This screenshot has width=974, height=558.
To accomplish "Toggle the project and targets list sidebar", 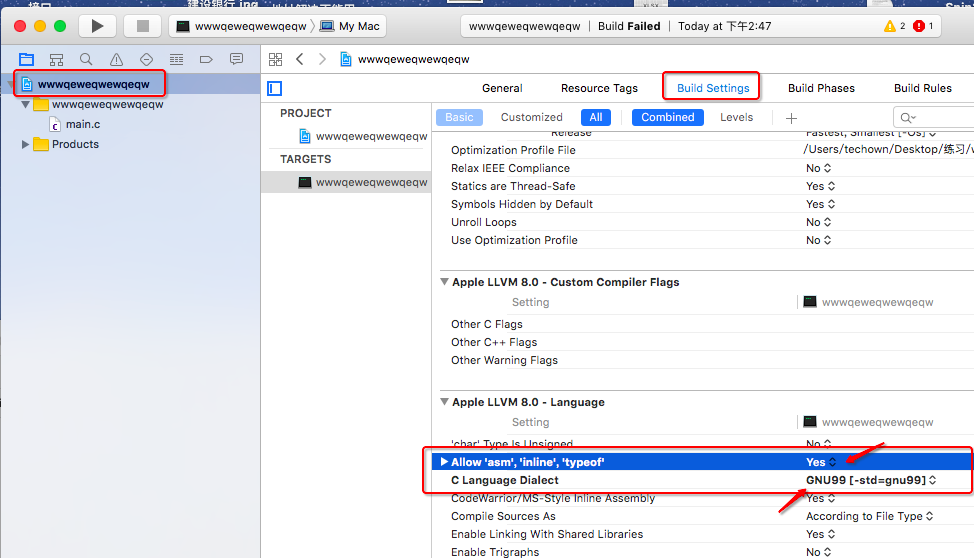I will [x=275, y=89].
